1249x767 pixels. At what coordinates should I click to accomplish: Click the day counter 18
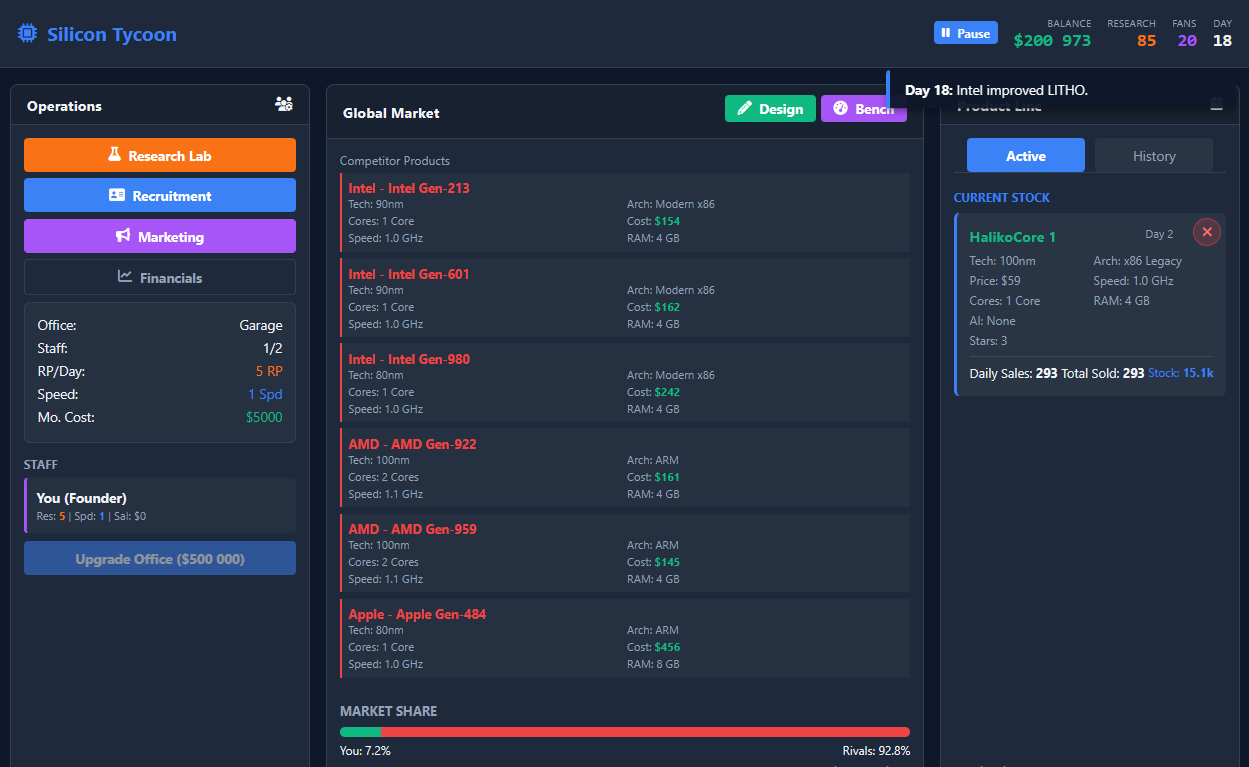(1222, 41)
